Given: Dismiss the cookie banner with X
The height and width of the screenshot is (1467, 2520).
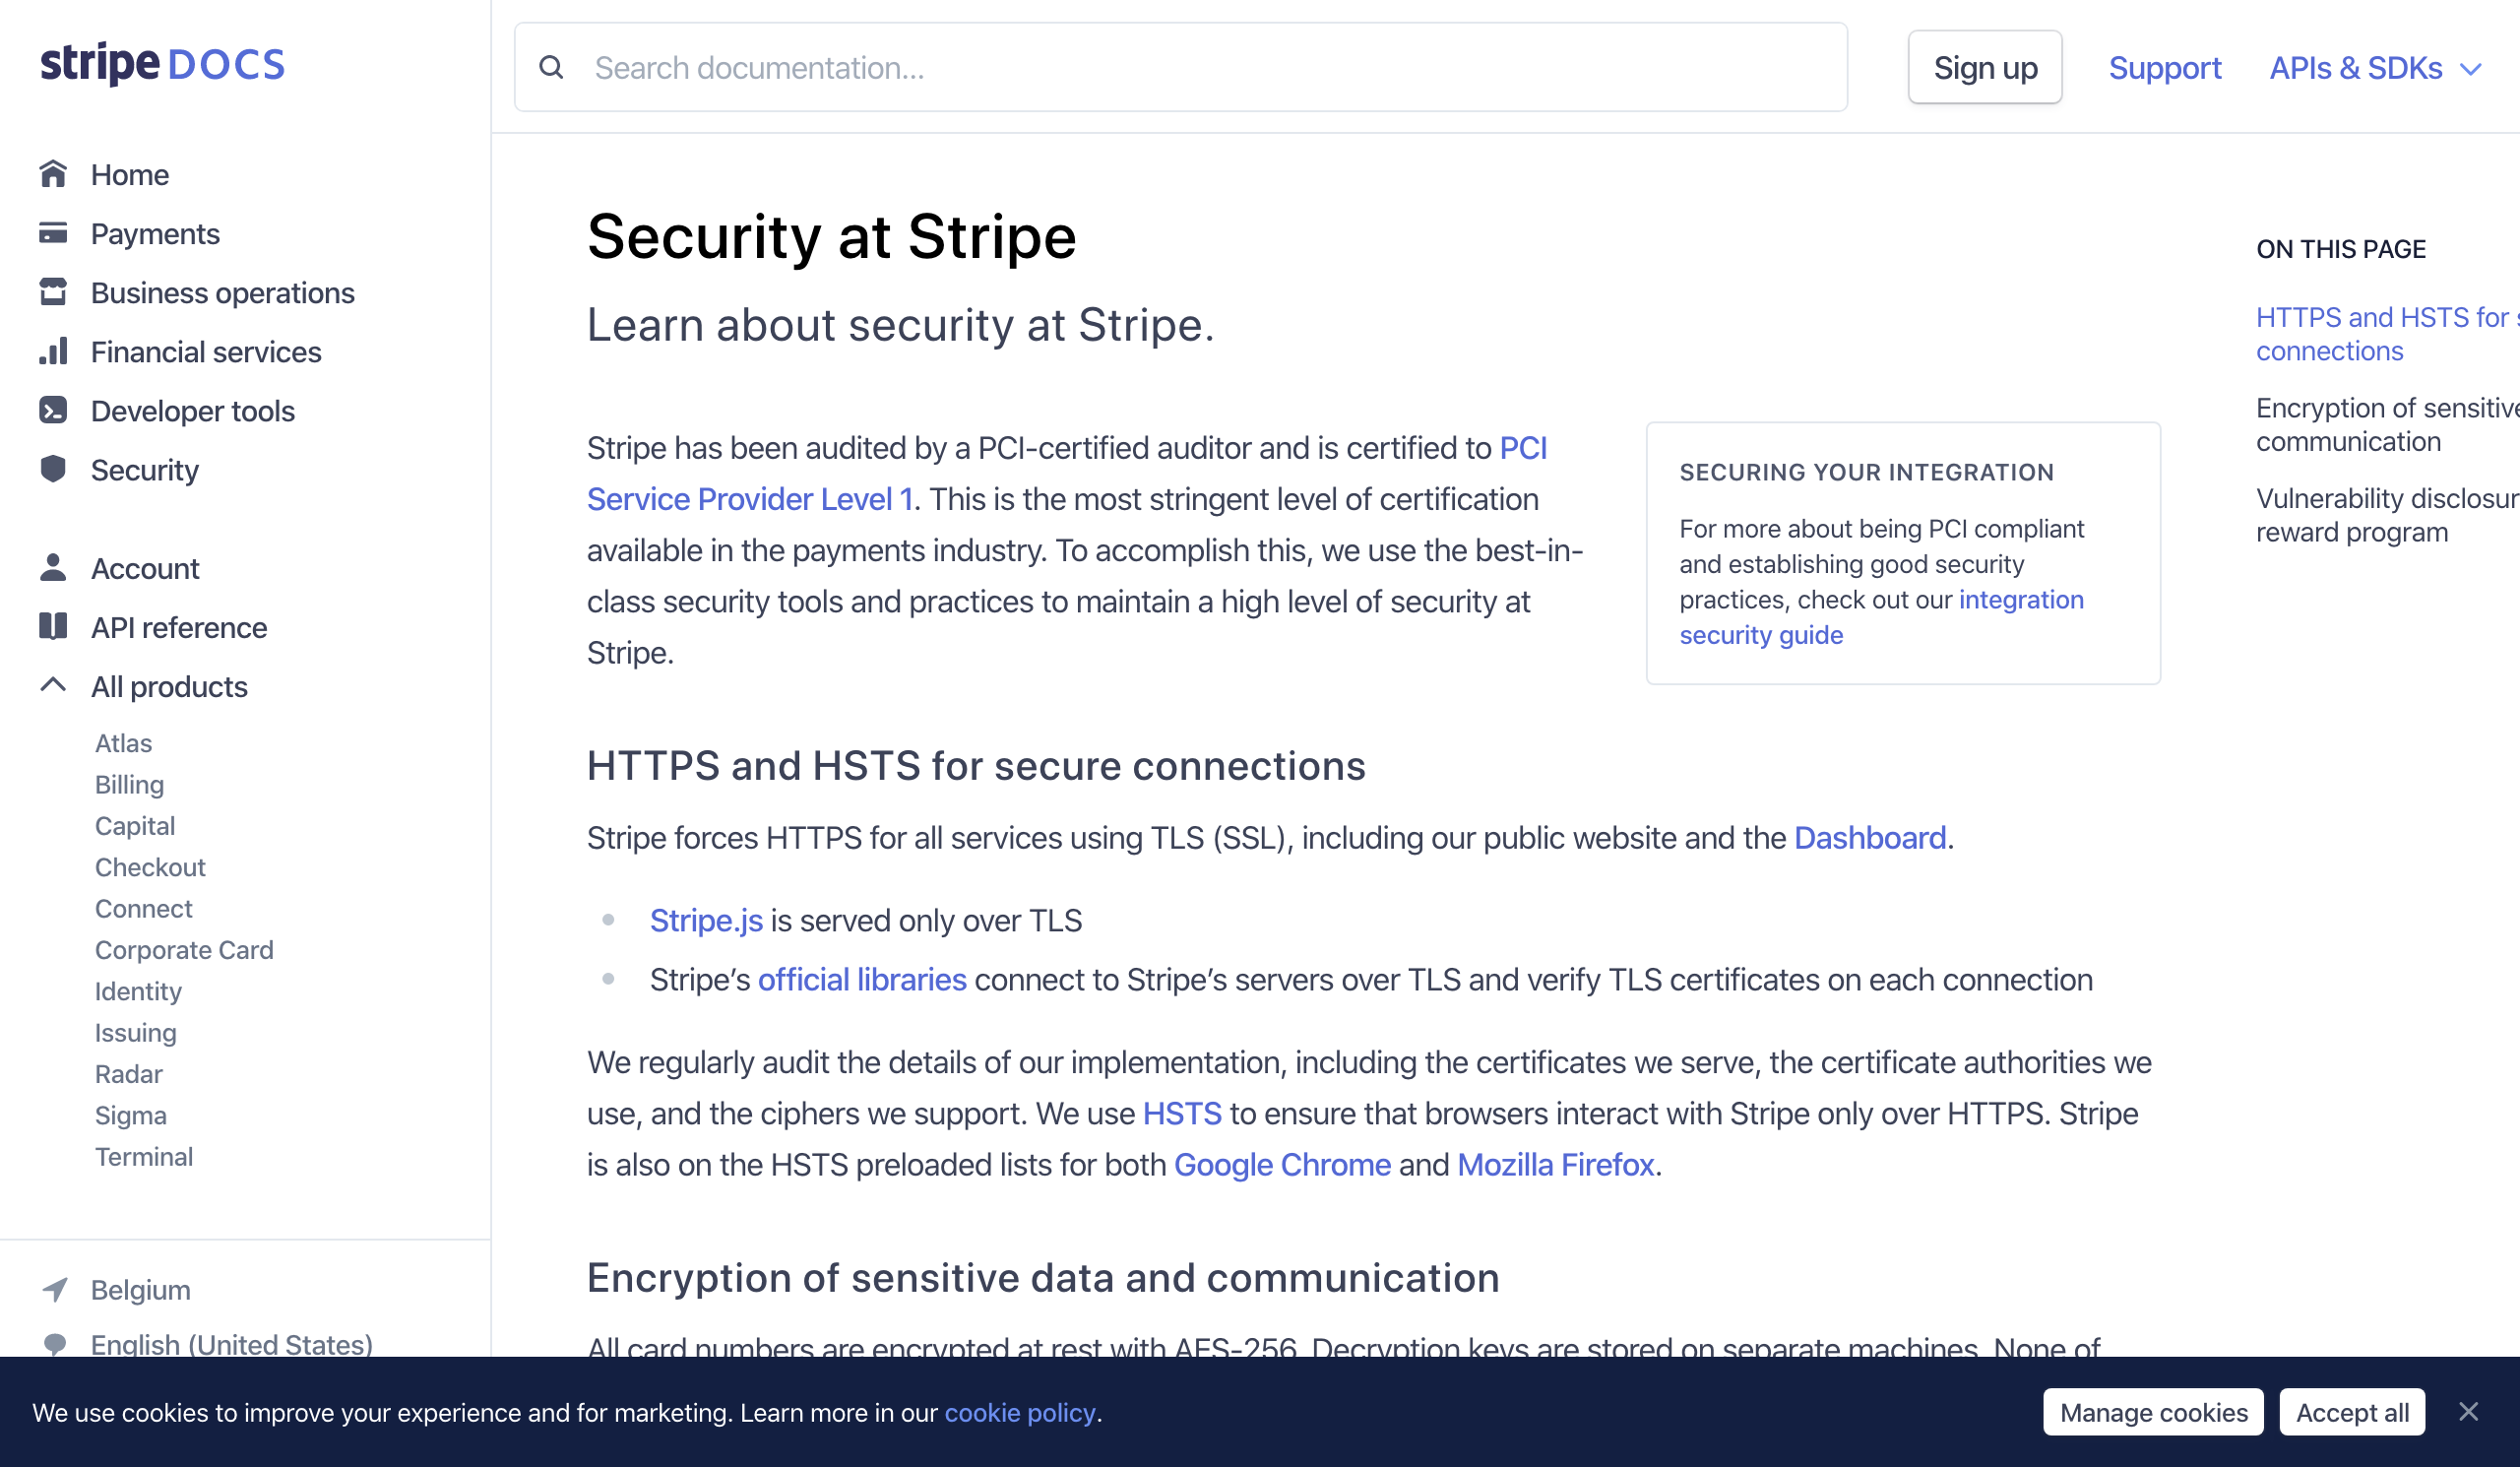Looking at the screenshot, I should (x=2469, y=1411).
